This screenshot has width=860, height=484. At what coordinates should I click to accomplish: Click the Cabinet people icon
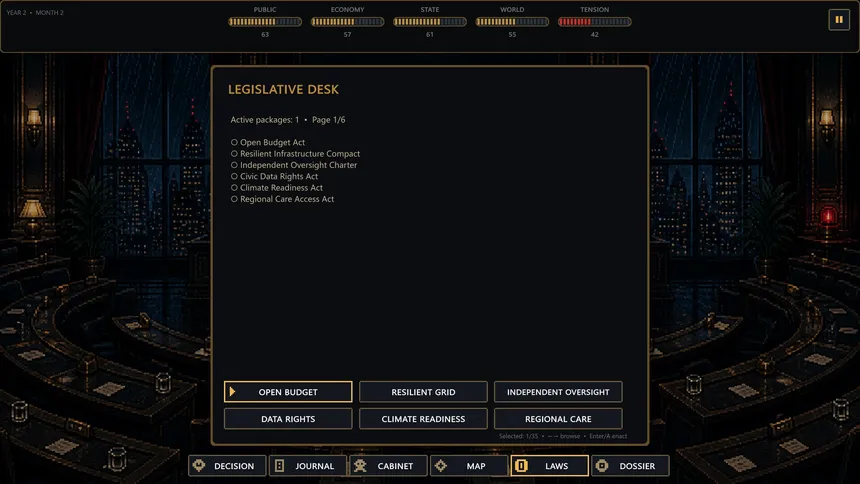(x=360, y=465)
